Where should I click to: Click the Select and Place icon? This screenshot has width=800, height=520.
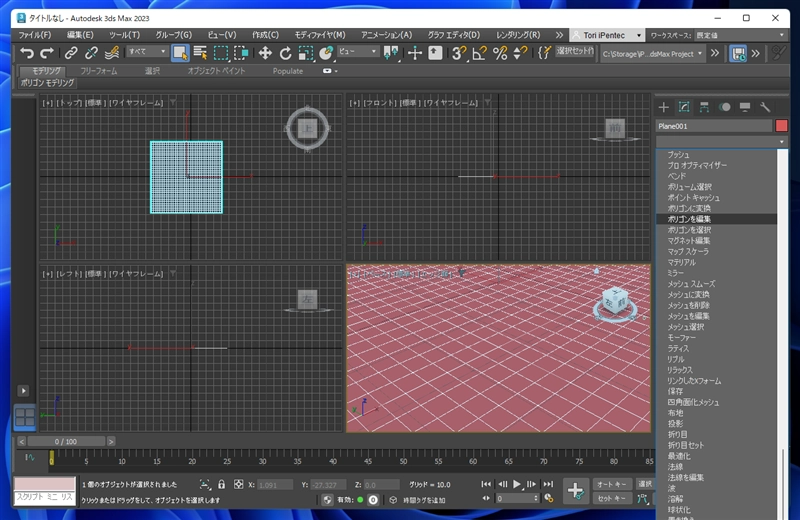pyautogui.click(x=326, y=53)
